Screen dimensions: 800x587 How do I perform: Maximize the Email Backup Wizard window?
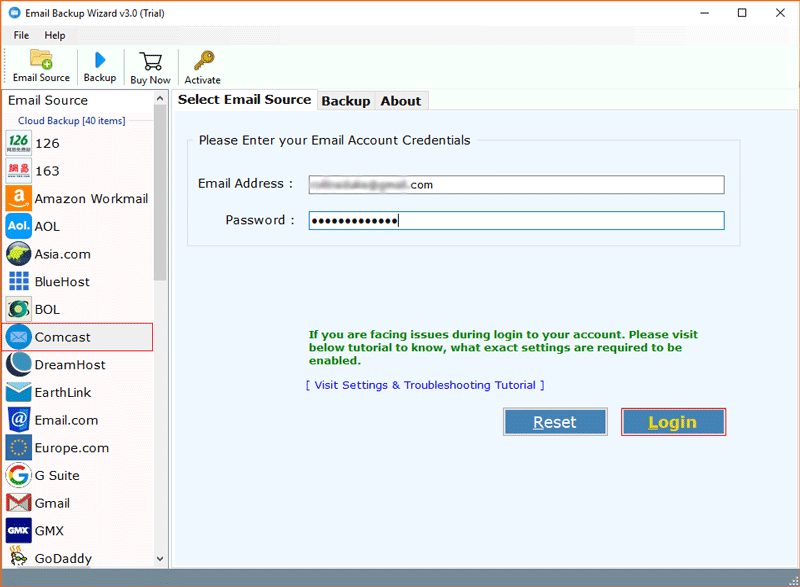pyautogui.click(x=742, y=13)
